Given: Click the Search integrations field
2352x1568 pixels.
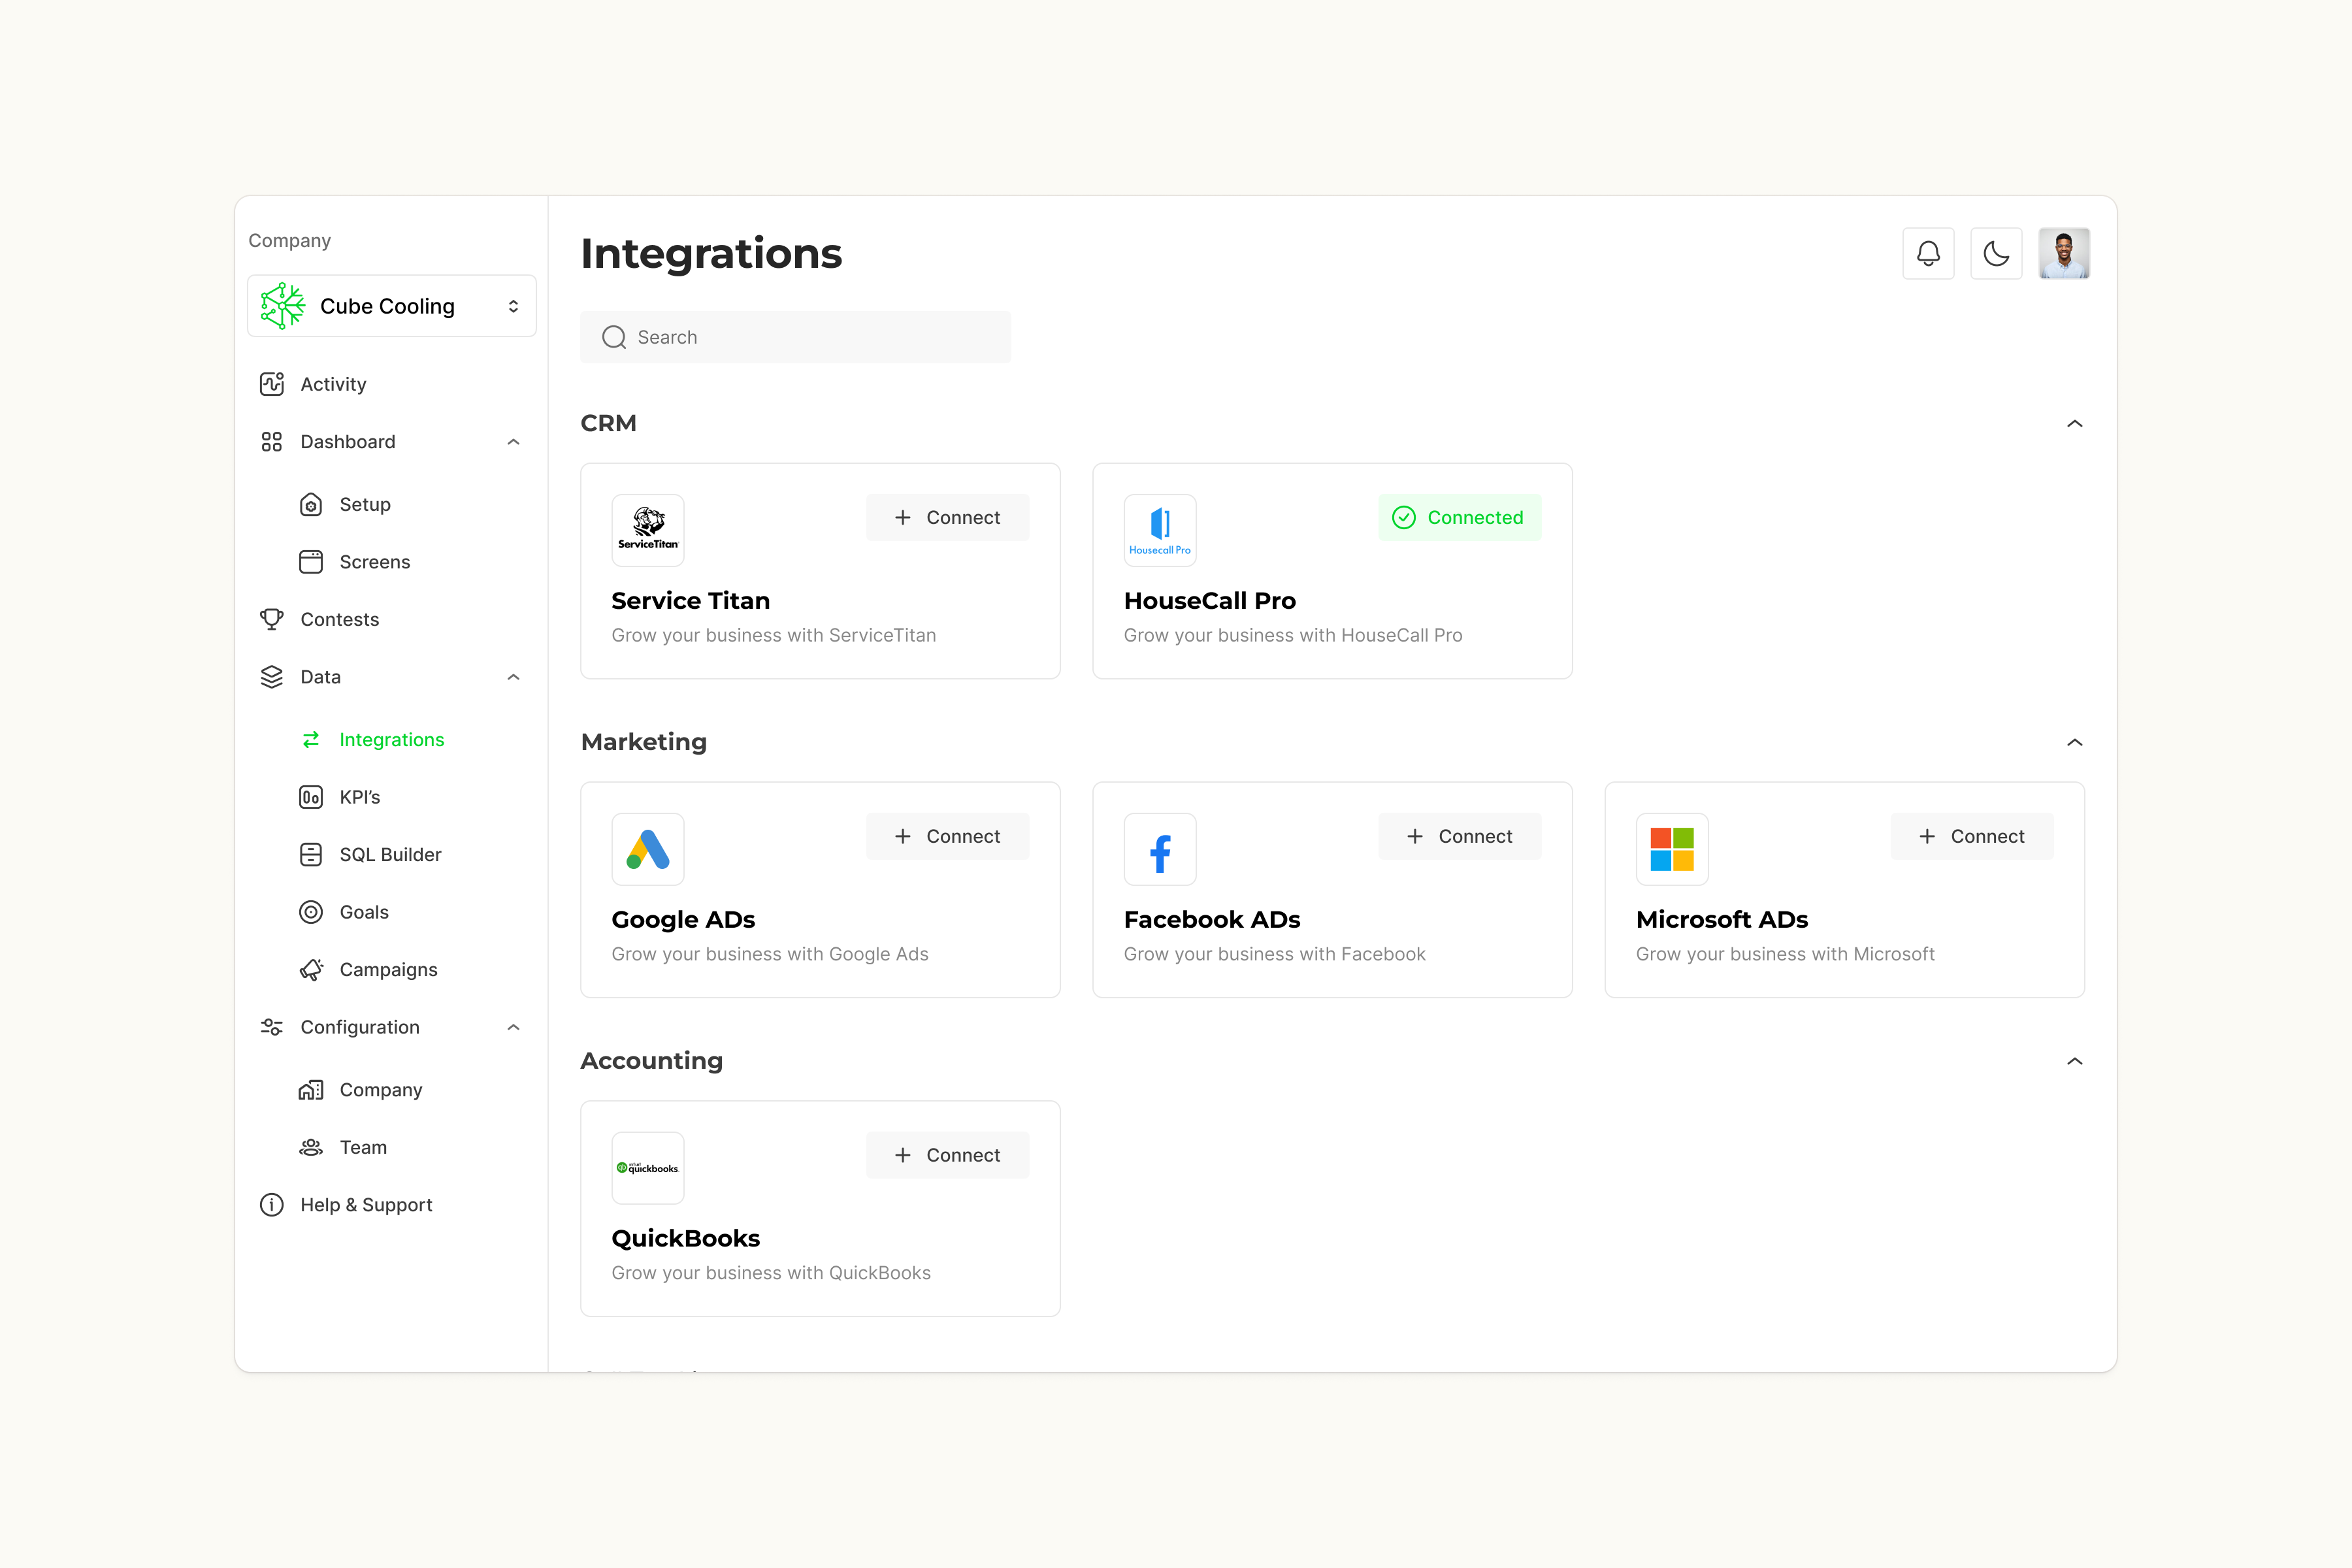Looking at the screenshot, I should 795,337.
